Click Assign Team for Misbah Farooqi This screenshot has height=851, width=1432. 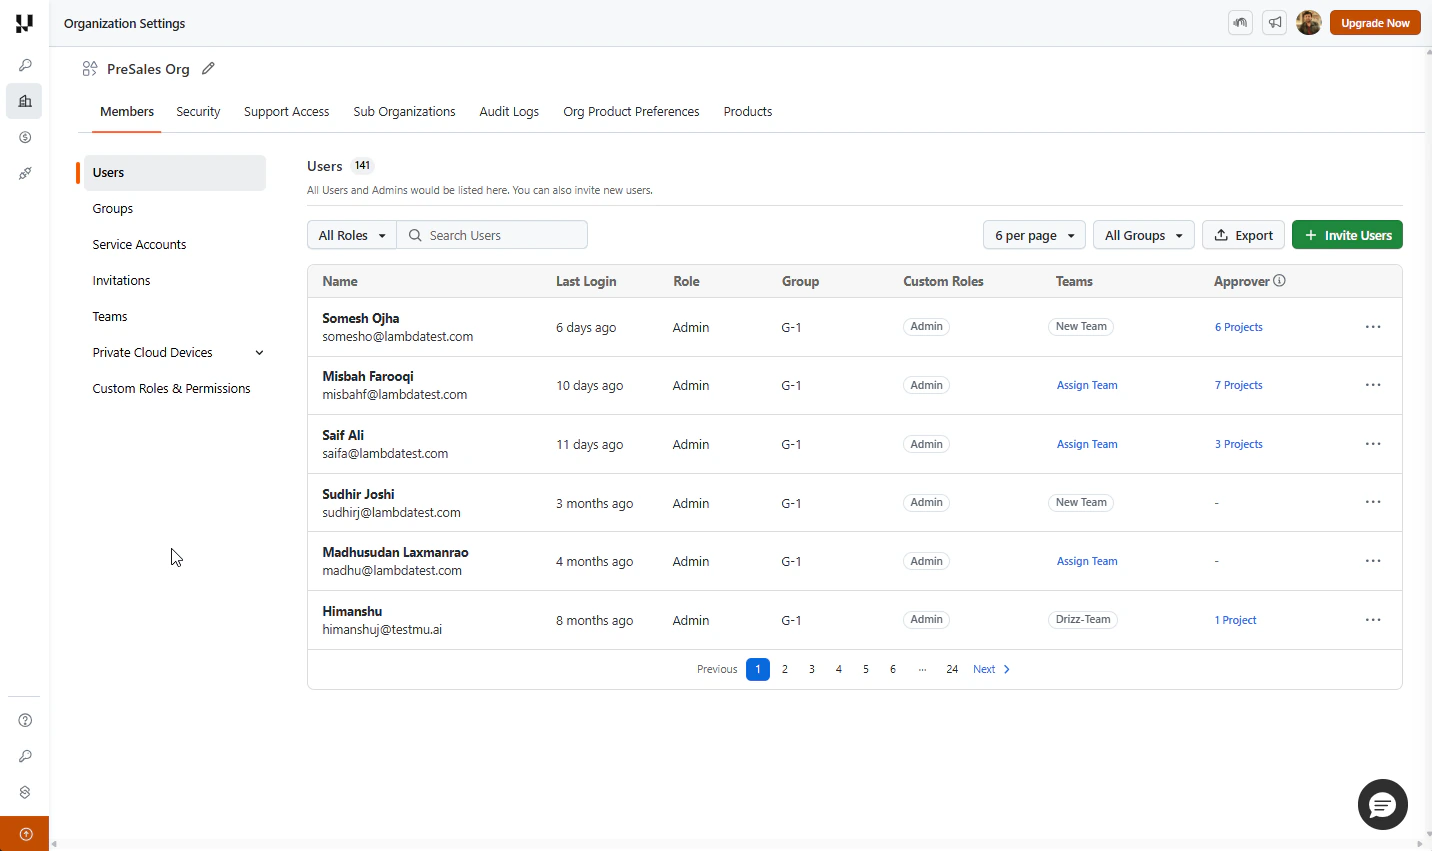1087,385
